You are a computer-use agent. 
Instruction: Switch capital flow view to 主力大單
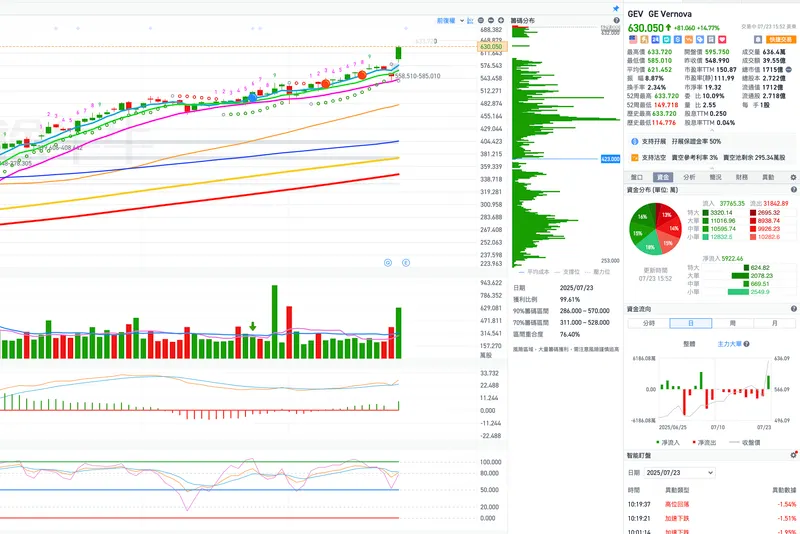click(x=730, y=344)
